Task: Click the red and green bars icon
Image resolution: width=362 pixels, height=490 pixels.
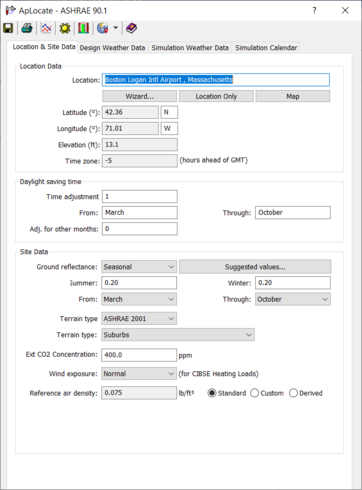Action: point(83,28)
